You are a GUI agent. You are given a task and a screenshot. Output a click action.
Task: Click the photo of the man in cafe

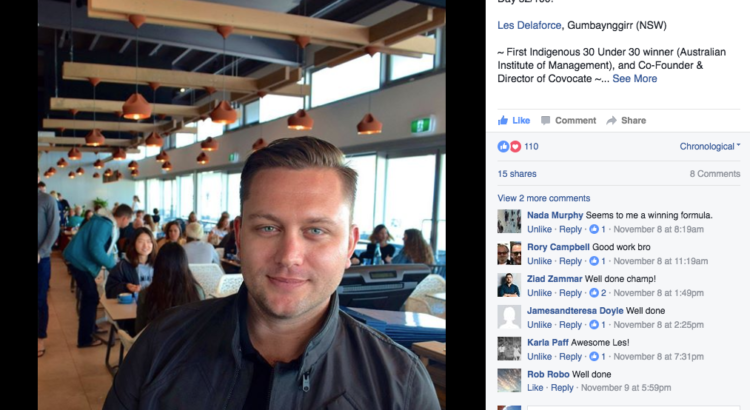pos(242,205)
